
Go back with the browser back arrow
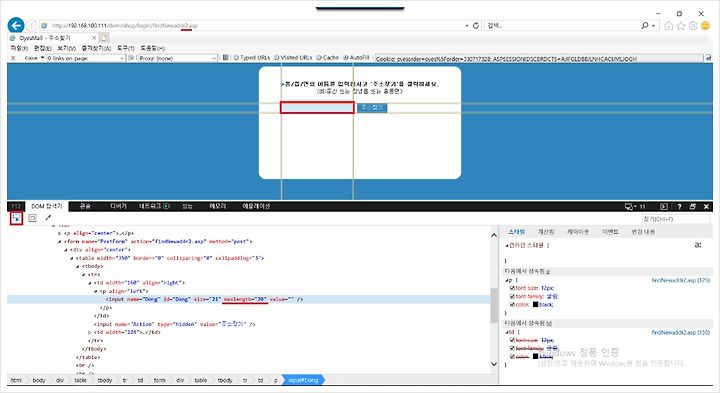click(16, 25)
